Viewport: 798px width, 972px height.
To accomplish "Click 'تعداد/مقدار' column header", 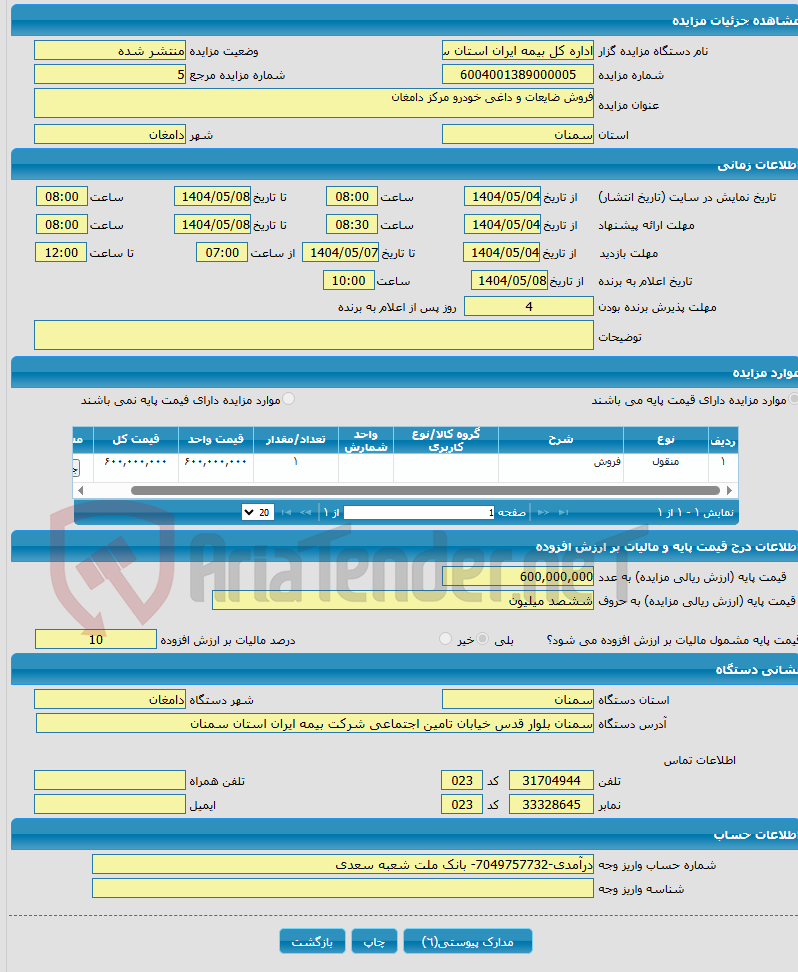I will [296, 440].
